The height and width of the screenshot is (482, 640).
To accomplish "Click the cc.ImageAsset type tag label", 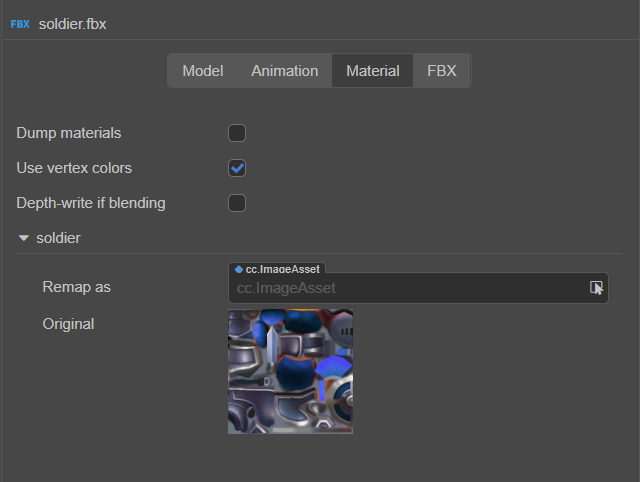I will coord(284,269).
